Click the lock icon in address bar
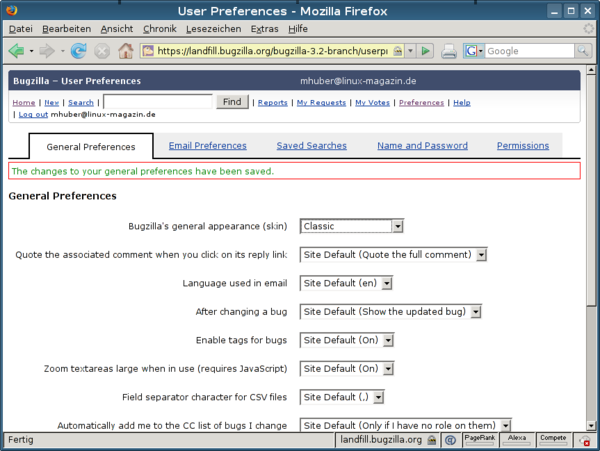 click(x=398, y=51)
